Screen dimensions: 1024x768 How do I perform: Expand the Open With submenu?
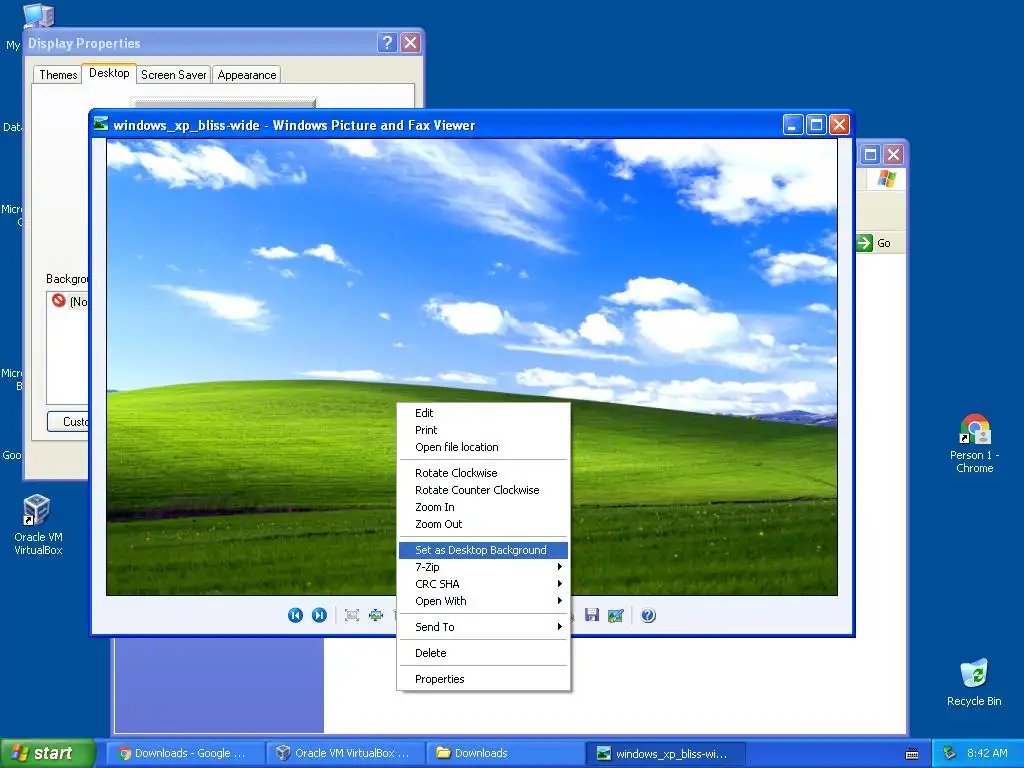point(483,601)
